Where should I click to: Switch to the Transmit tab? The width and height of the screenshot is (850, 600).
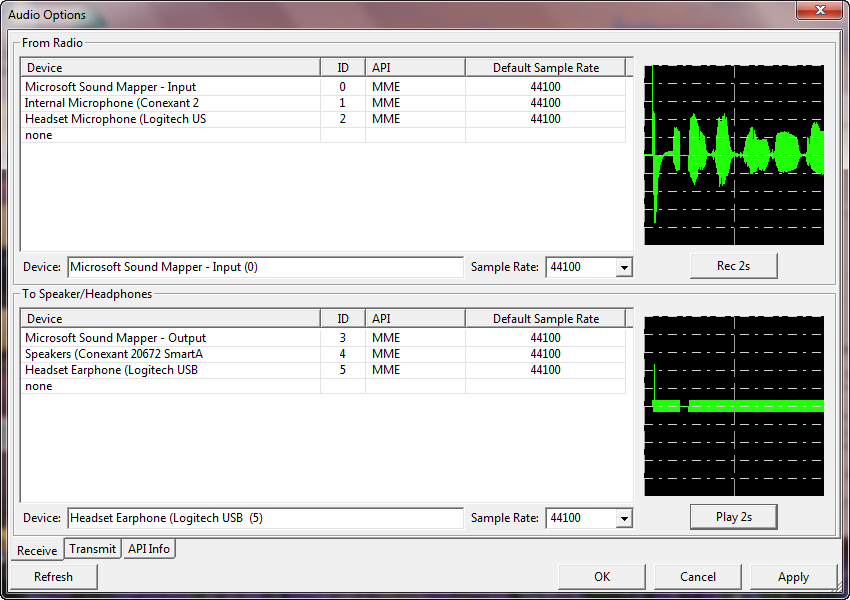pos(92,548)
